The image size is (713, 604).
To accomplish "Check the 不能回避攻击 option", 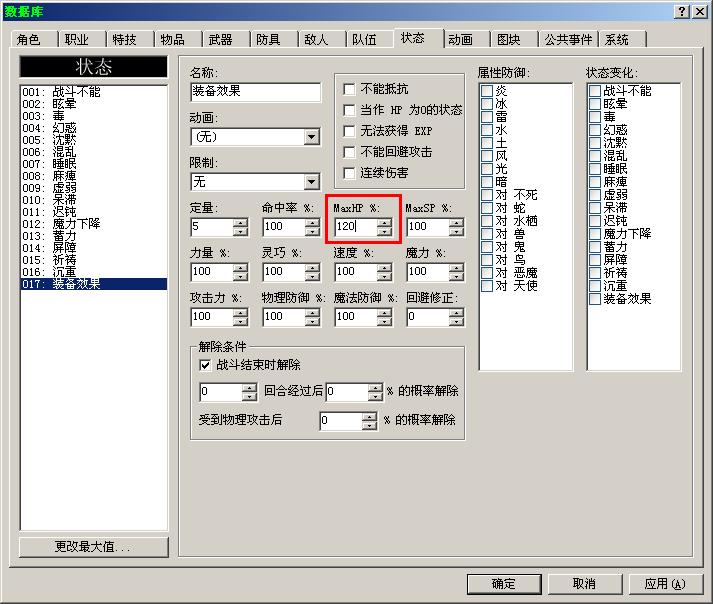I will [x=349, y=152].
